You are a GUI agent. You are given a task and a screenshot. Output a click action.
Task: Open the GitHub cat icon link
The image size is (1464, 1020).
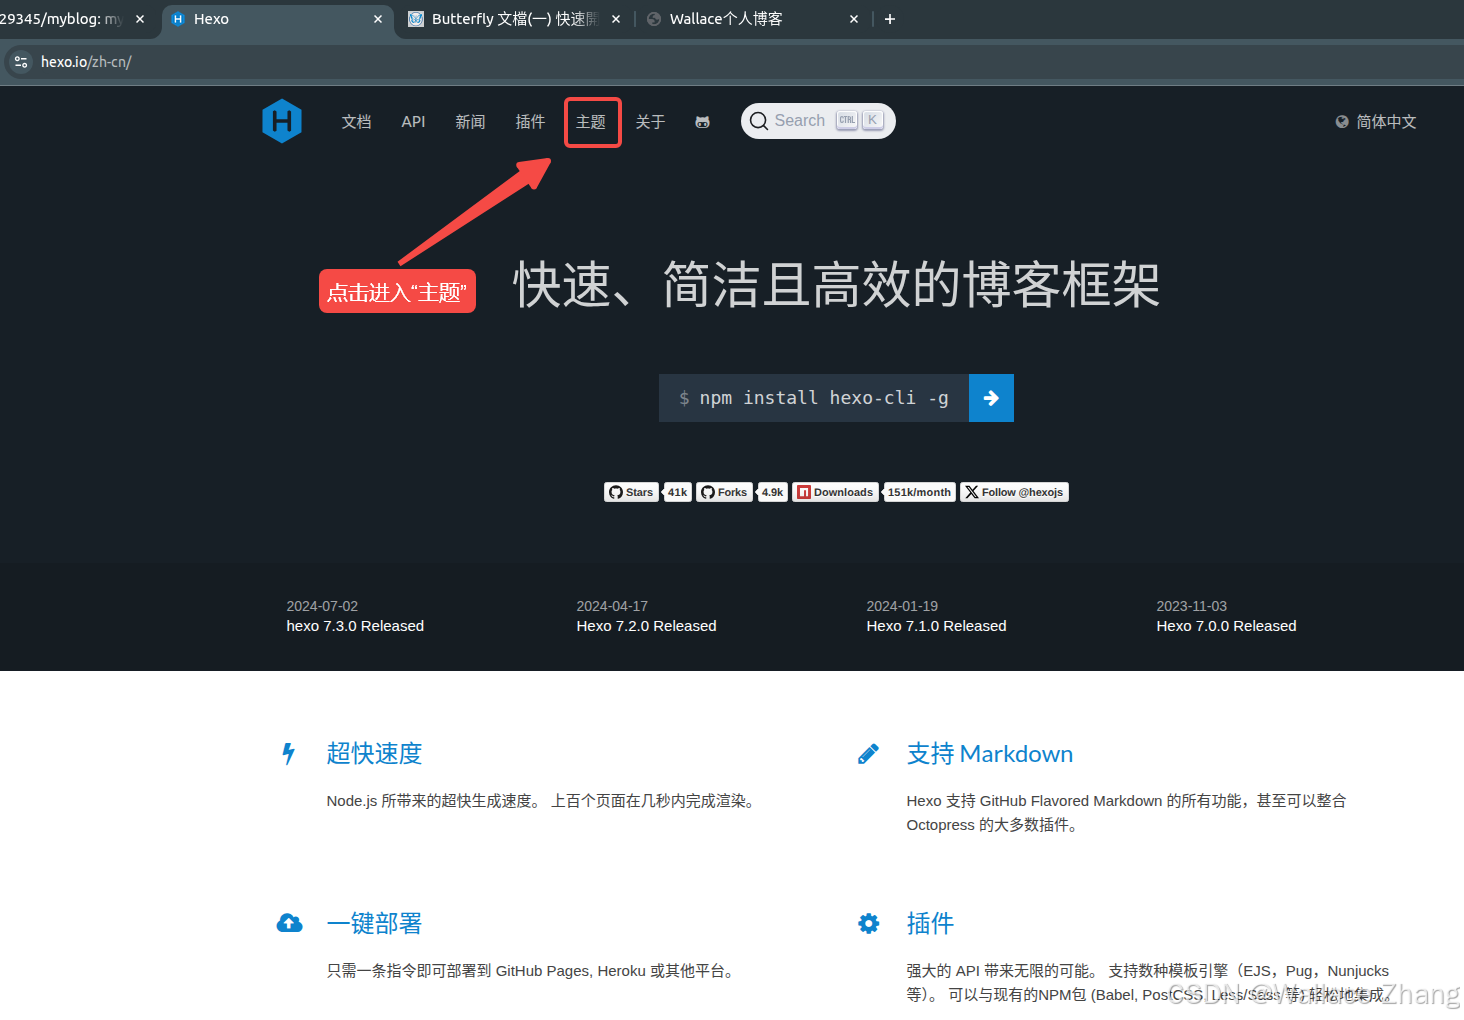703,122
